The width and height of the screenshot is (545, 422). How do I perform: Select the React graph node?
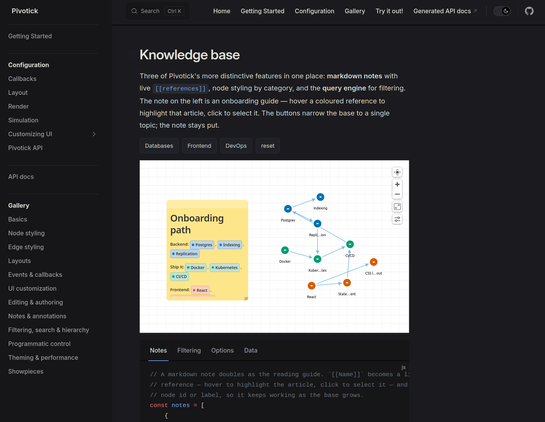311,286
